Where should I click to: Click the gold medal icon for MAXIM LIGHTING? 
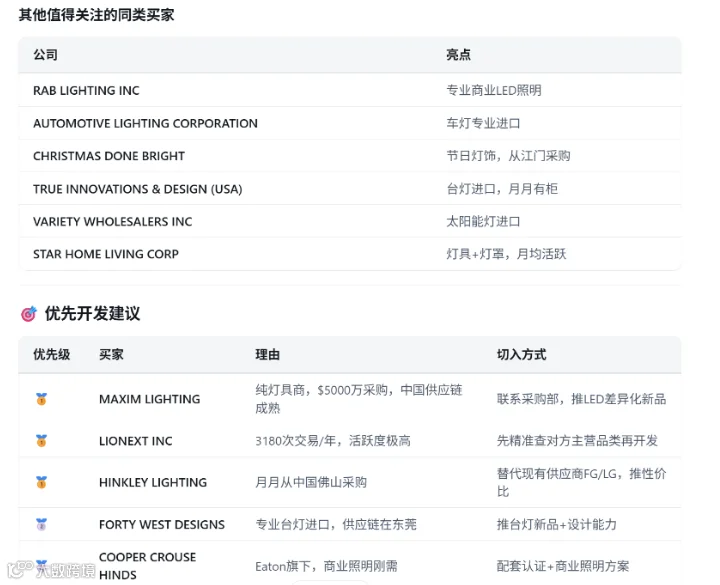41,399
